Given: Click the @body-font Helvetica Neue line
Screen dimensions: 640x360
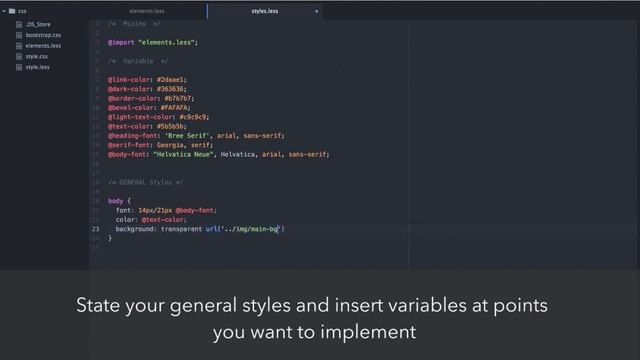Looking at the screenshot, I should pos(219,154).
